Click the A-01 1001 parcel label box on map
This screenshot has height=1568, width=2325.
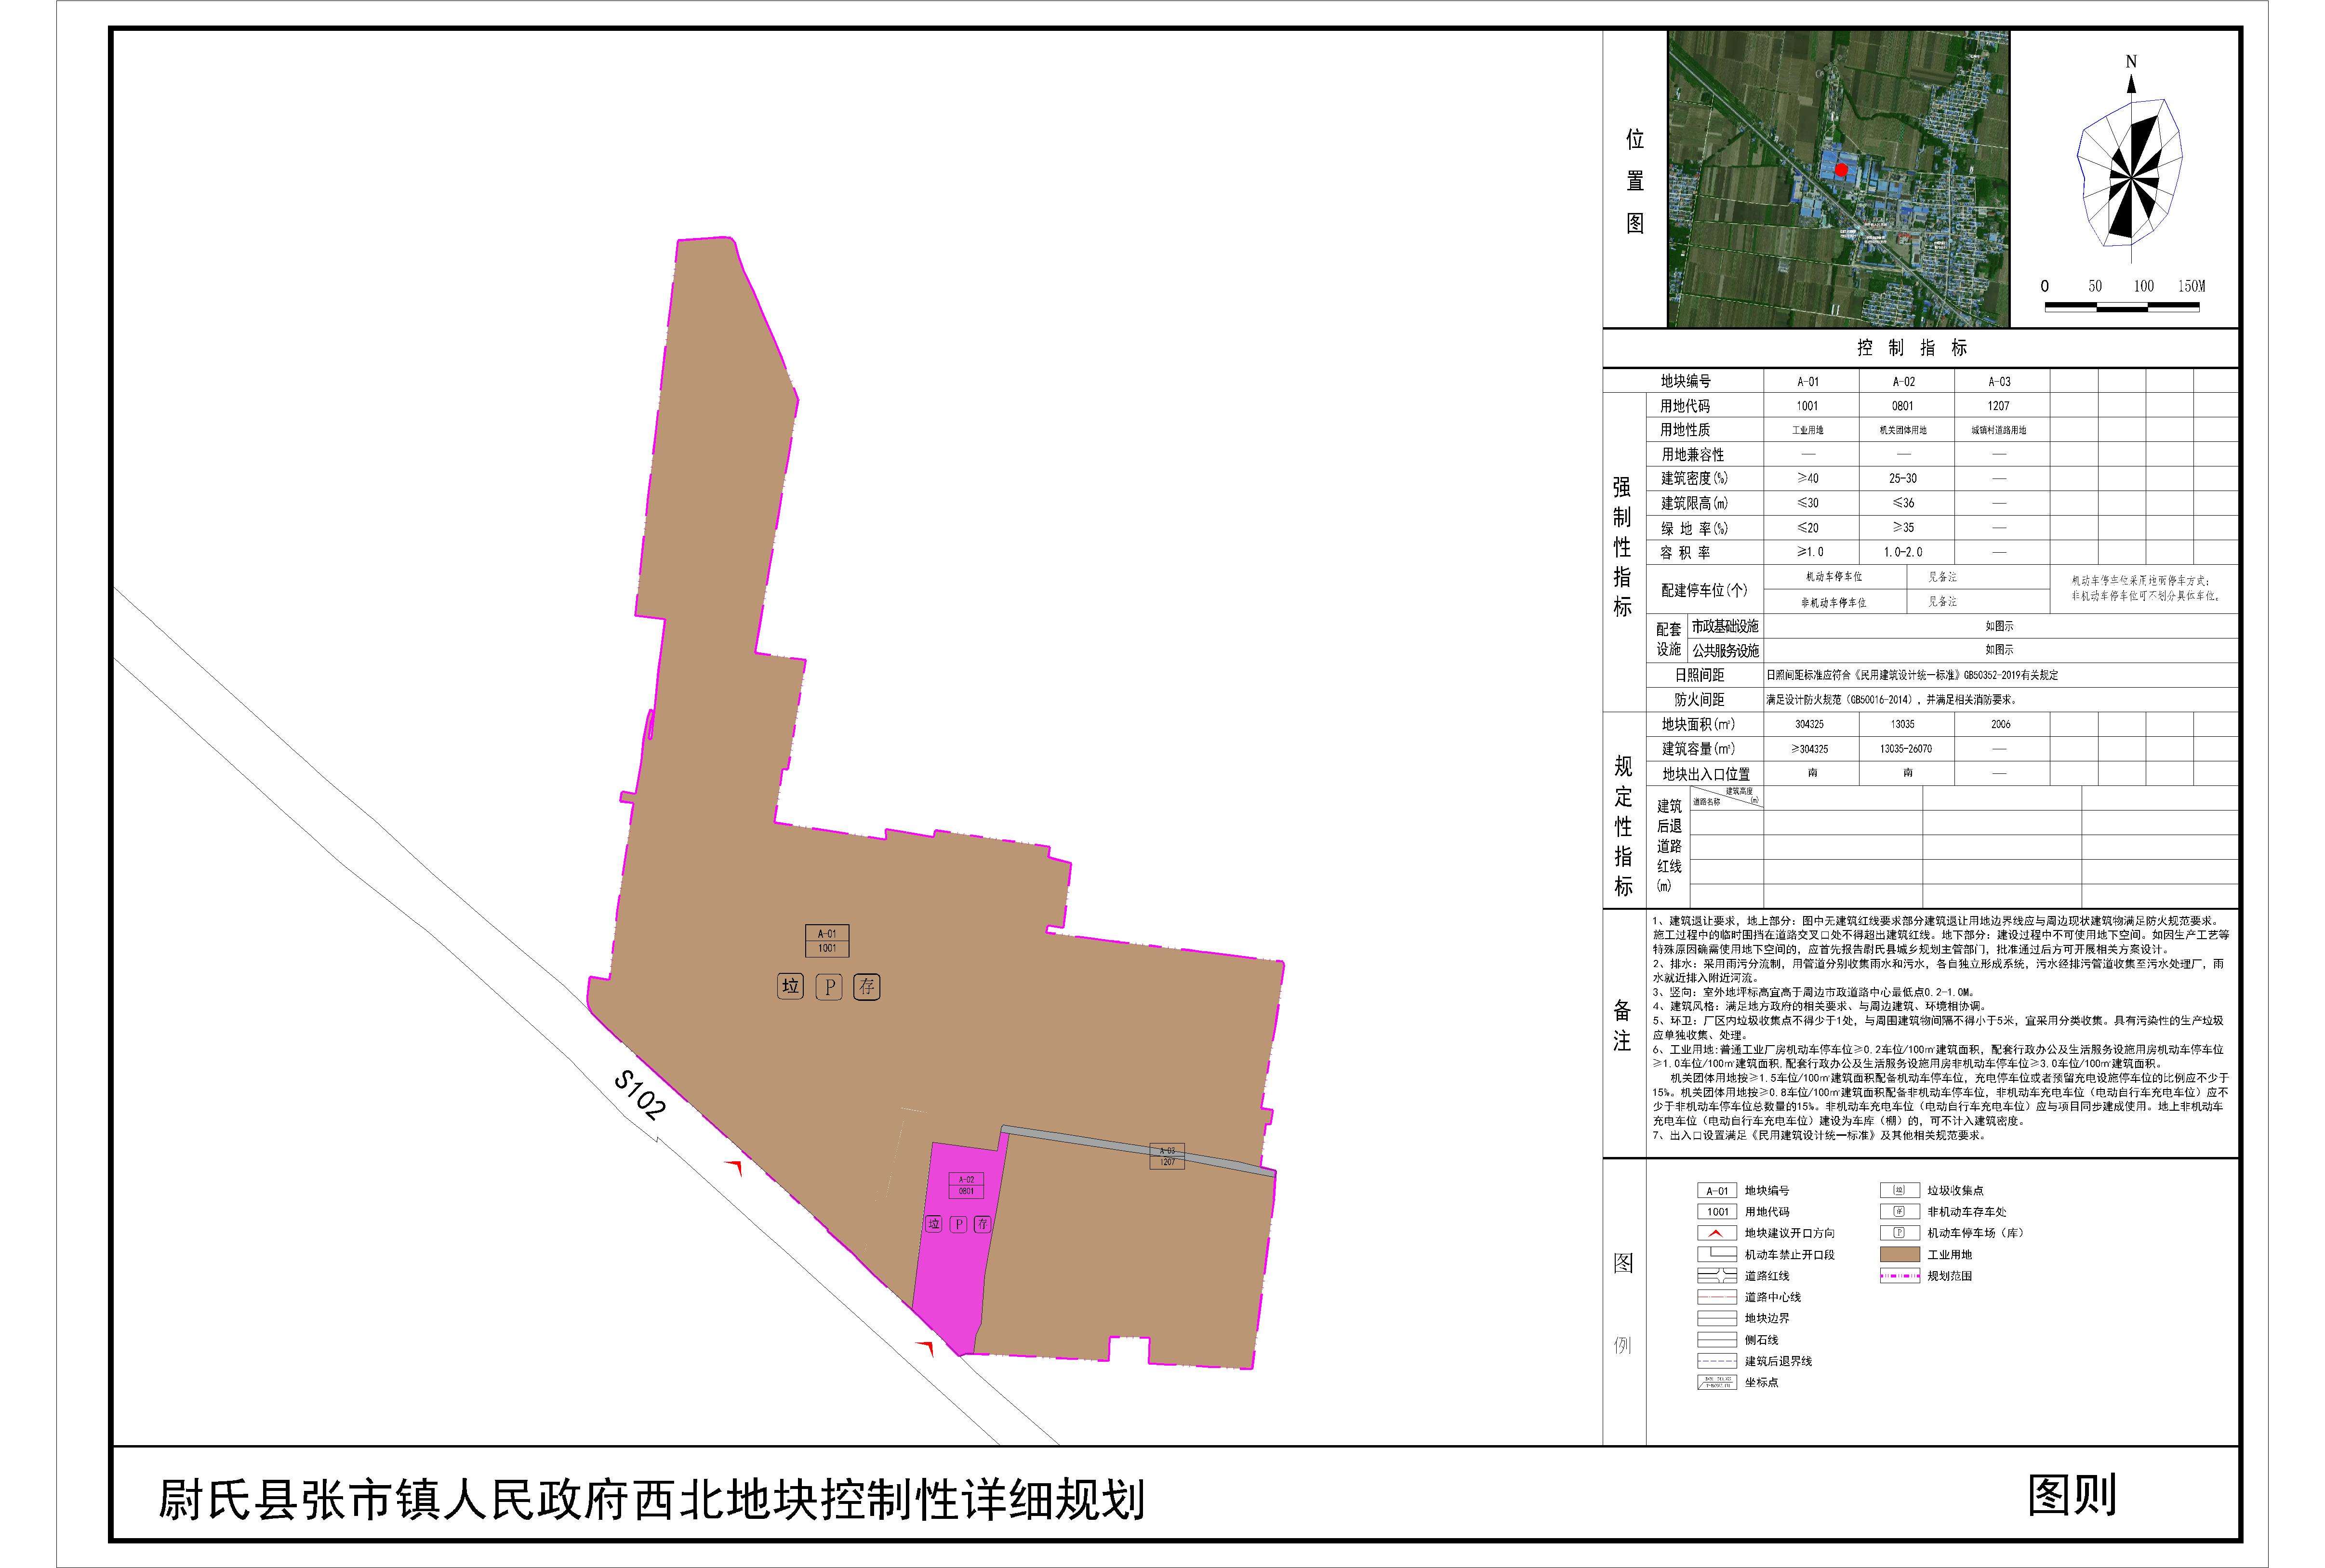click(827, 941)
